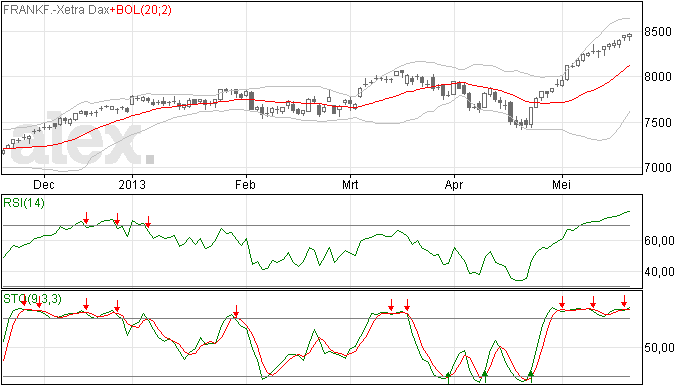The height and width of the screenshot is (387, 690).
Task: Select the 40,00 RSI scale value
Action: [660, 272]
